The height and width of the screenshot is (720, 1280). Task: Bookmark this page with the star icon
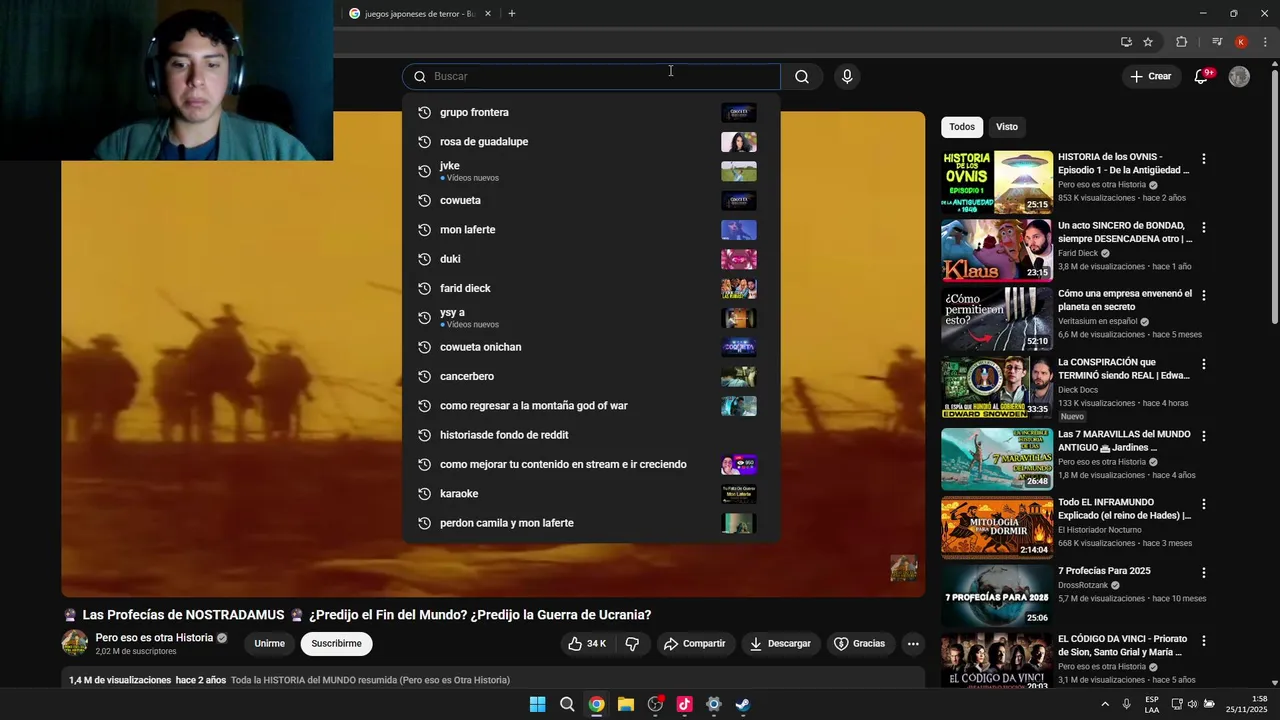coord(1148,42)
